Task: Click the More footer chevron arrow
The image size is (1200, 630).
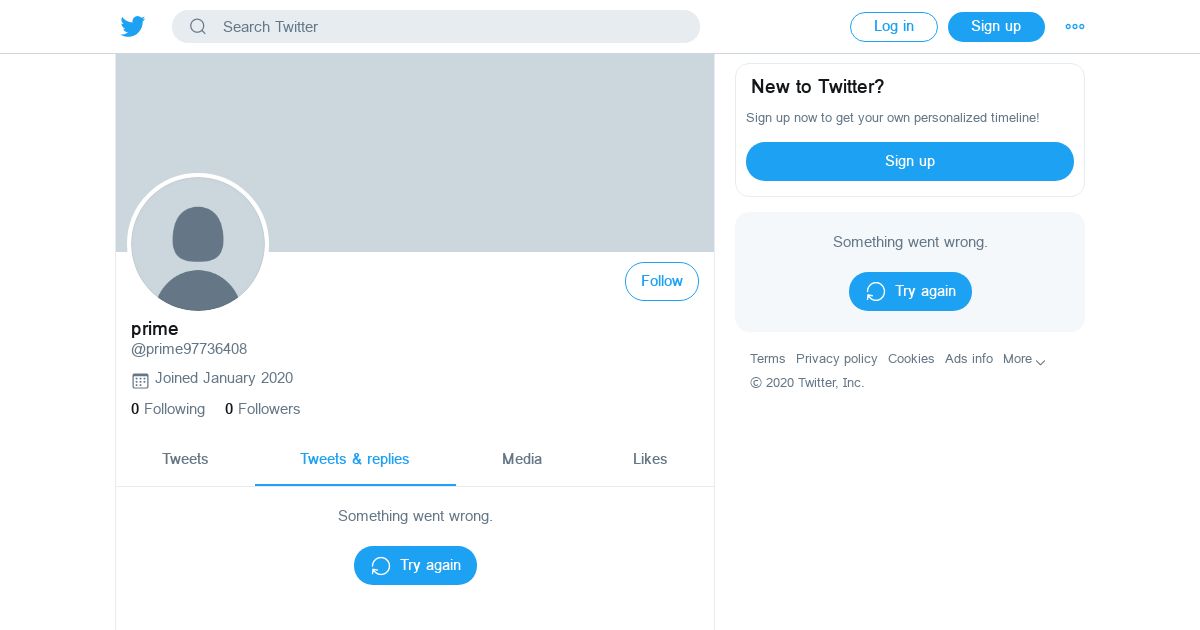Action: click(x=1040, y=362)
